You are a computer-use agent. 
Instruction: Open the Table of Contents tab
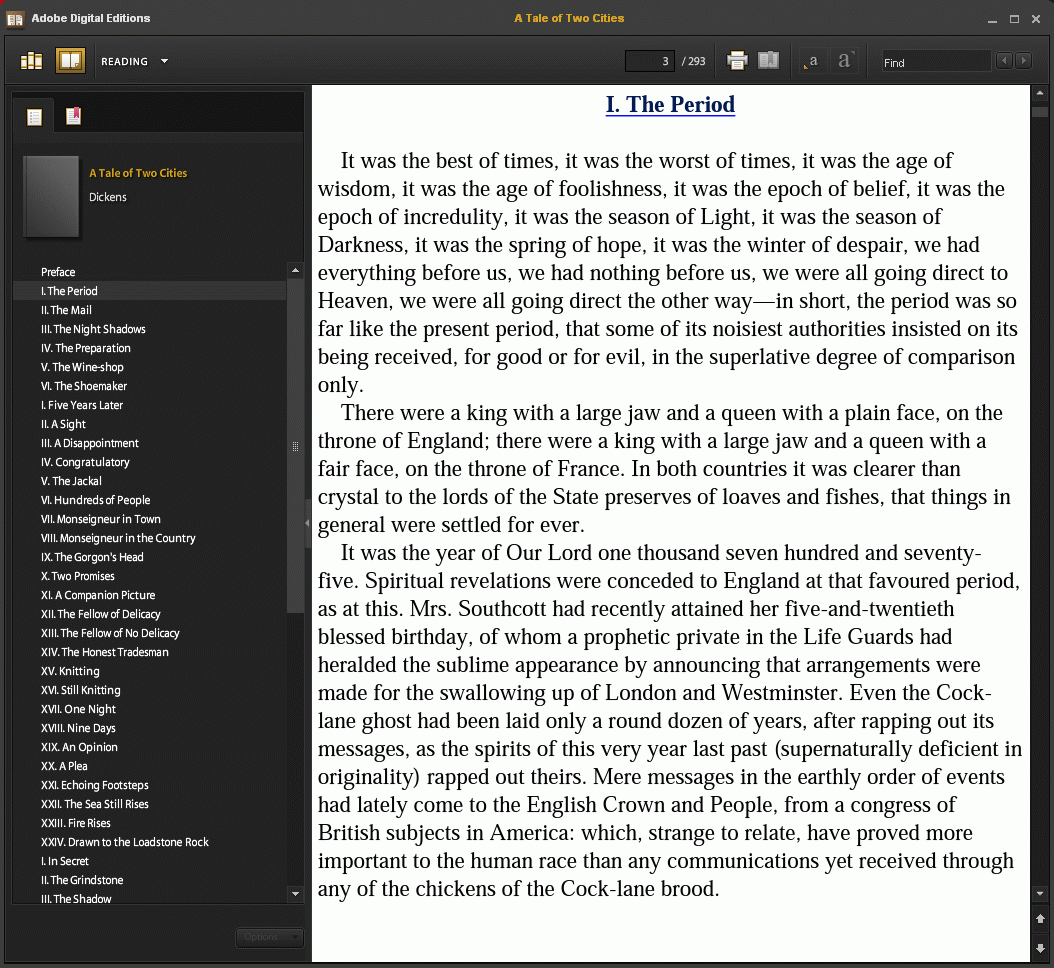click(x=34, y=117)
